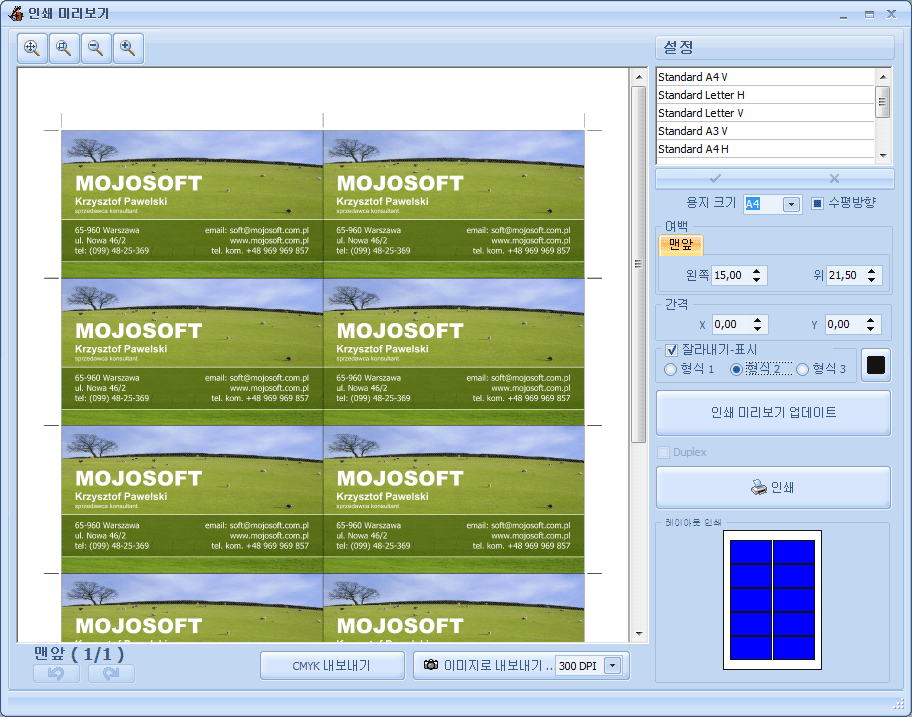Click the X spacing input field
This screenshot has width=912, height=717.
point(732,324)
